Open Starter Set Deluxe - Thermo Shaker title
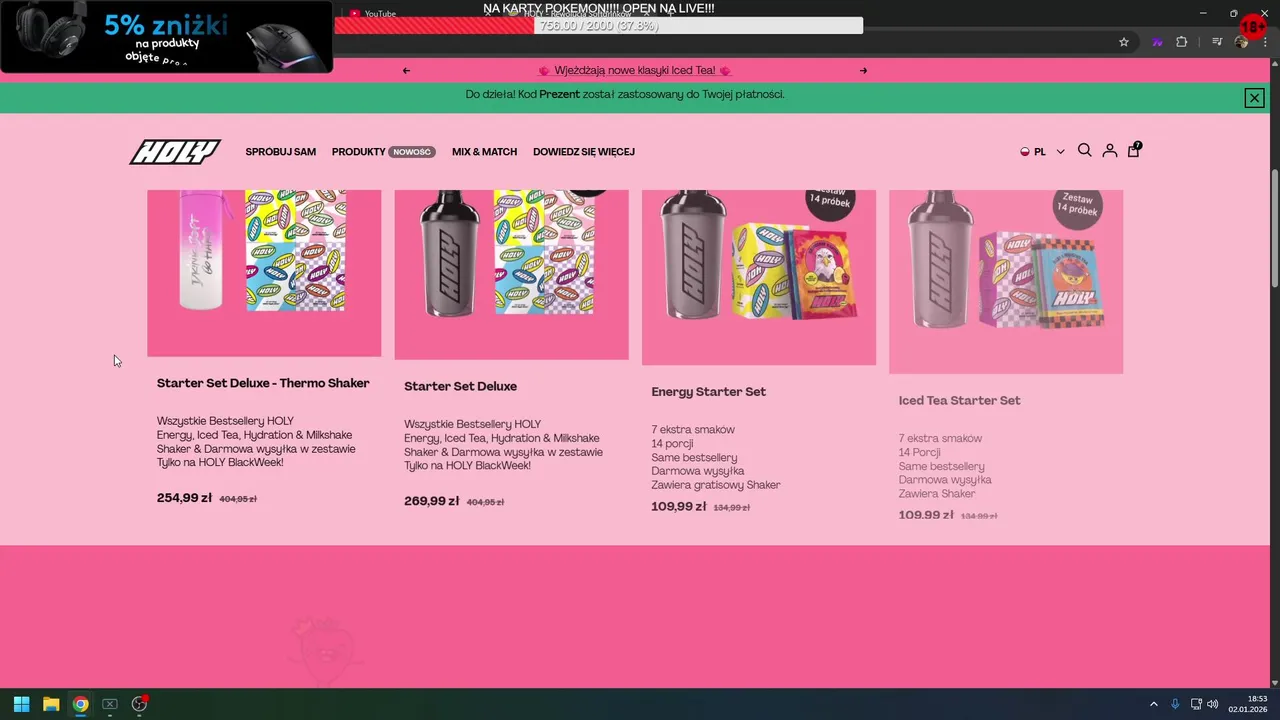 pos(263,383)
